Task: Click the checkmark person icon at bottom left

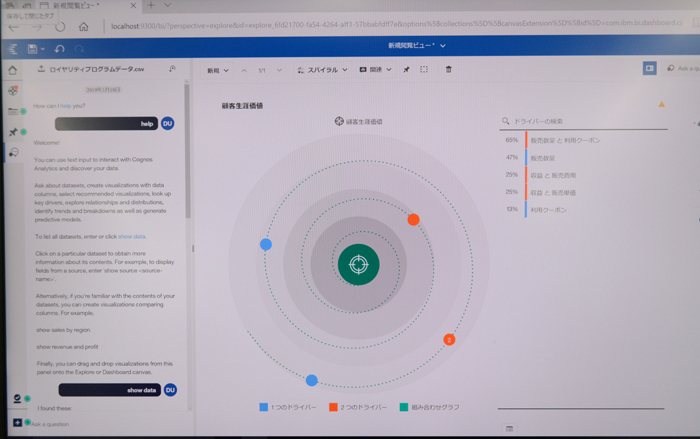Action: 17,398
